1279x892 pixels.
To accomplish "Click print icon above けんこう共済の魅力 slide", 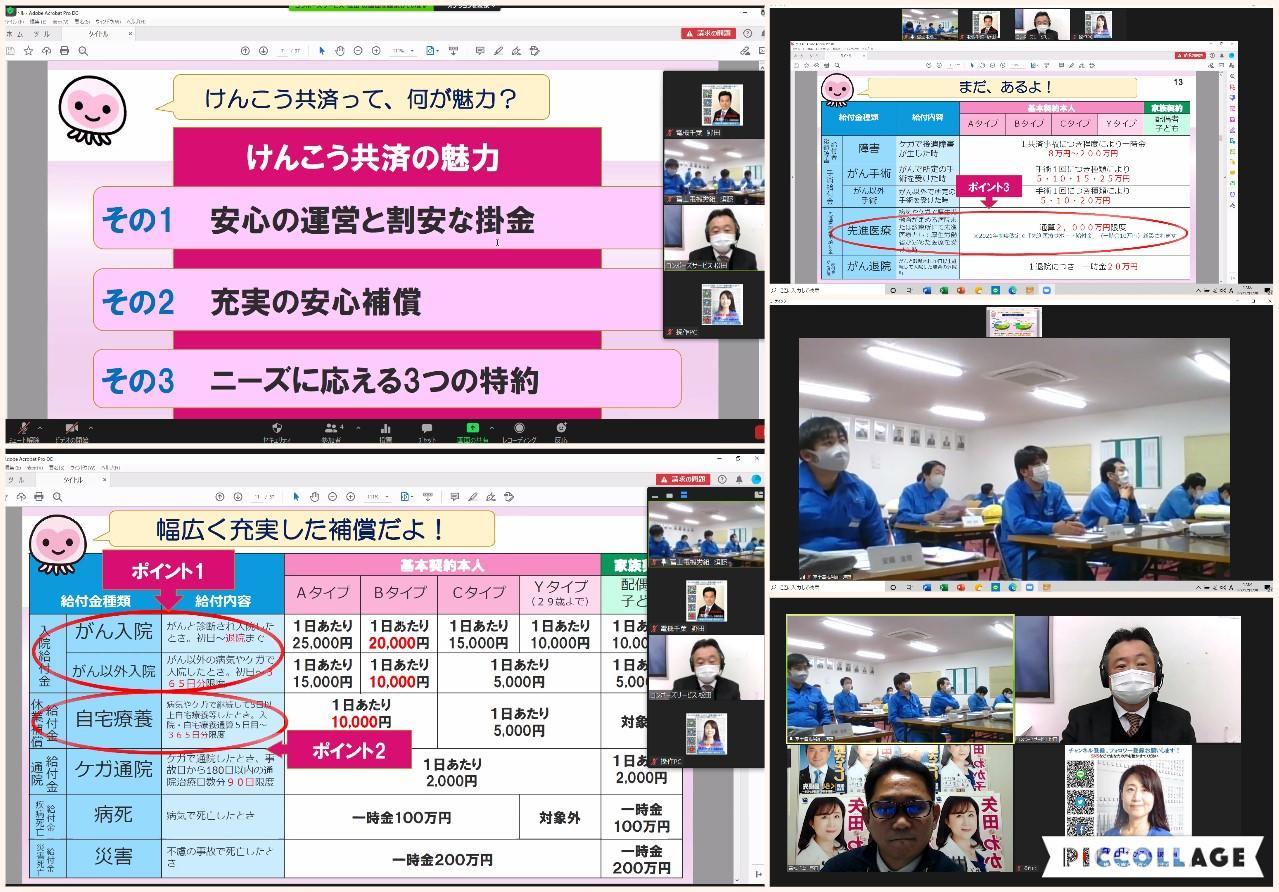I will tap(64, 51).
